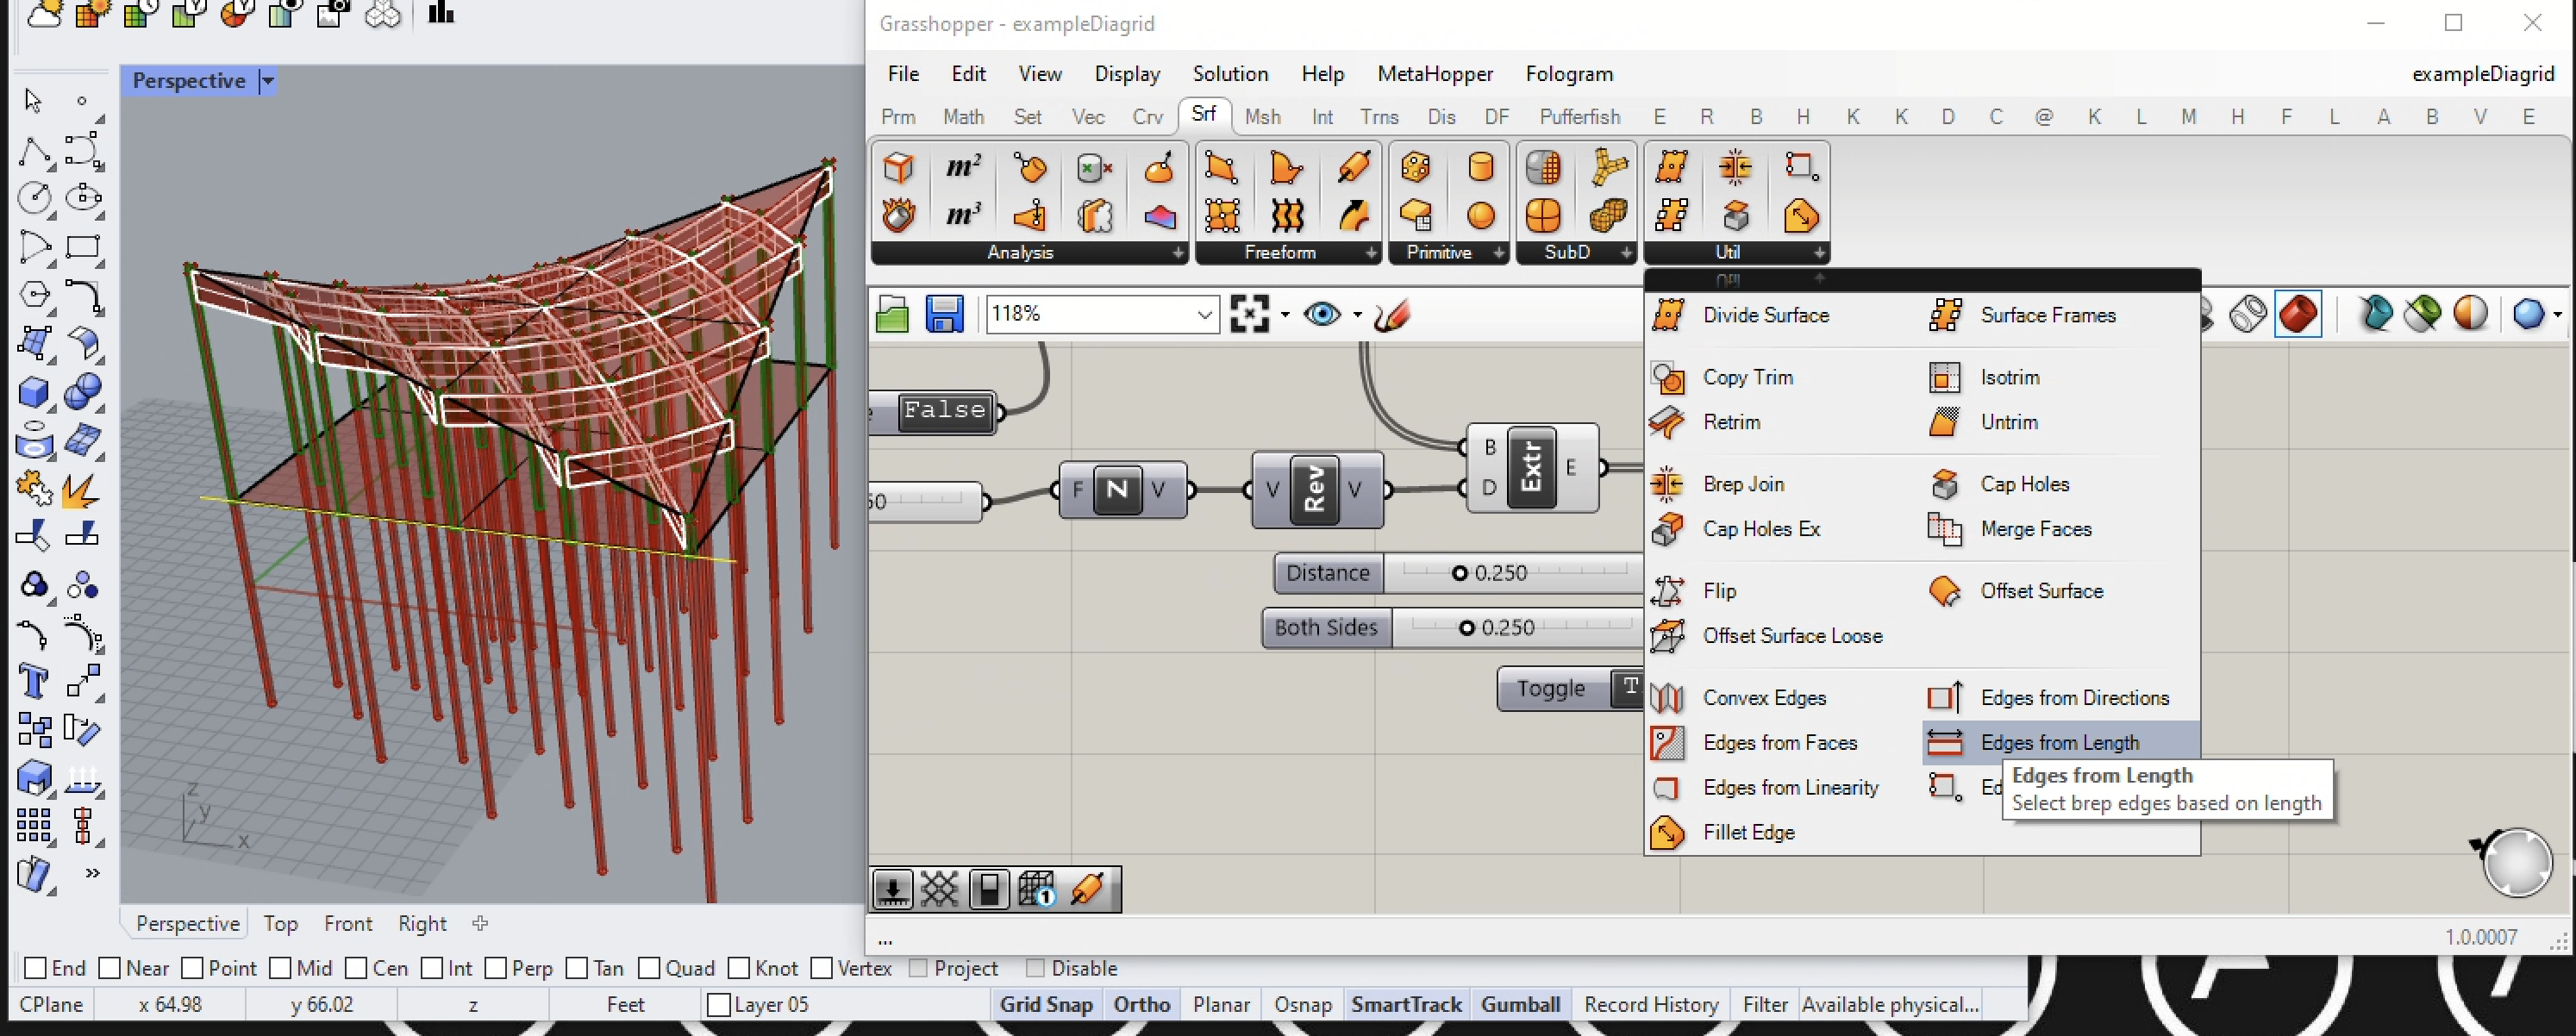Select the Cap Holes component
The width and height of the screenshot is (2576, 1036).
pyautogui.click(x=1999, y=484)
